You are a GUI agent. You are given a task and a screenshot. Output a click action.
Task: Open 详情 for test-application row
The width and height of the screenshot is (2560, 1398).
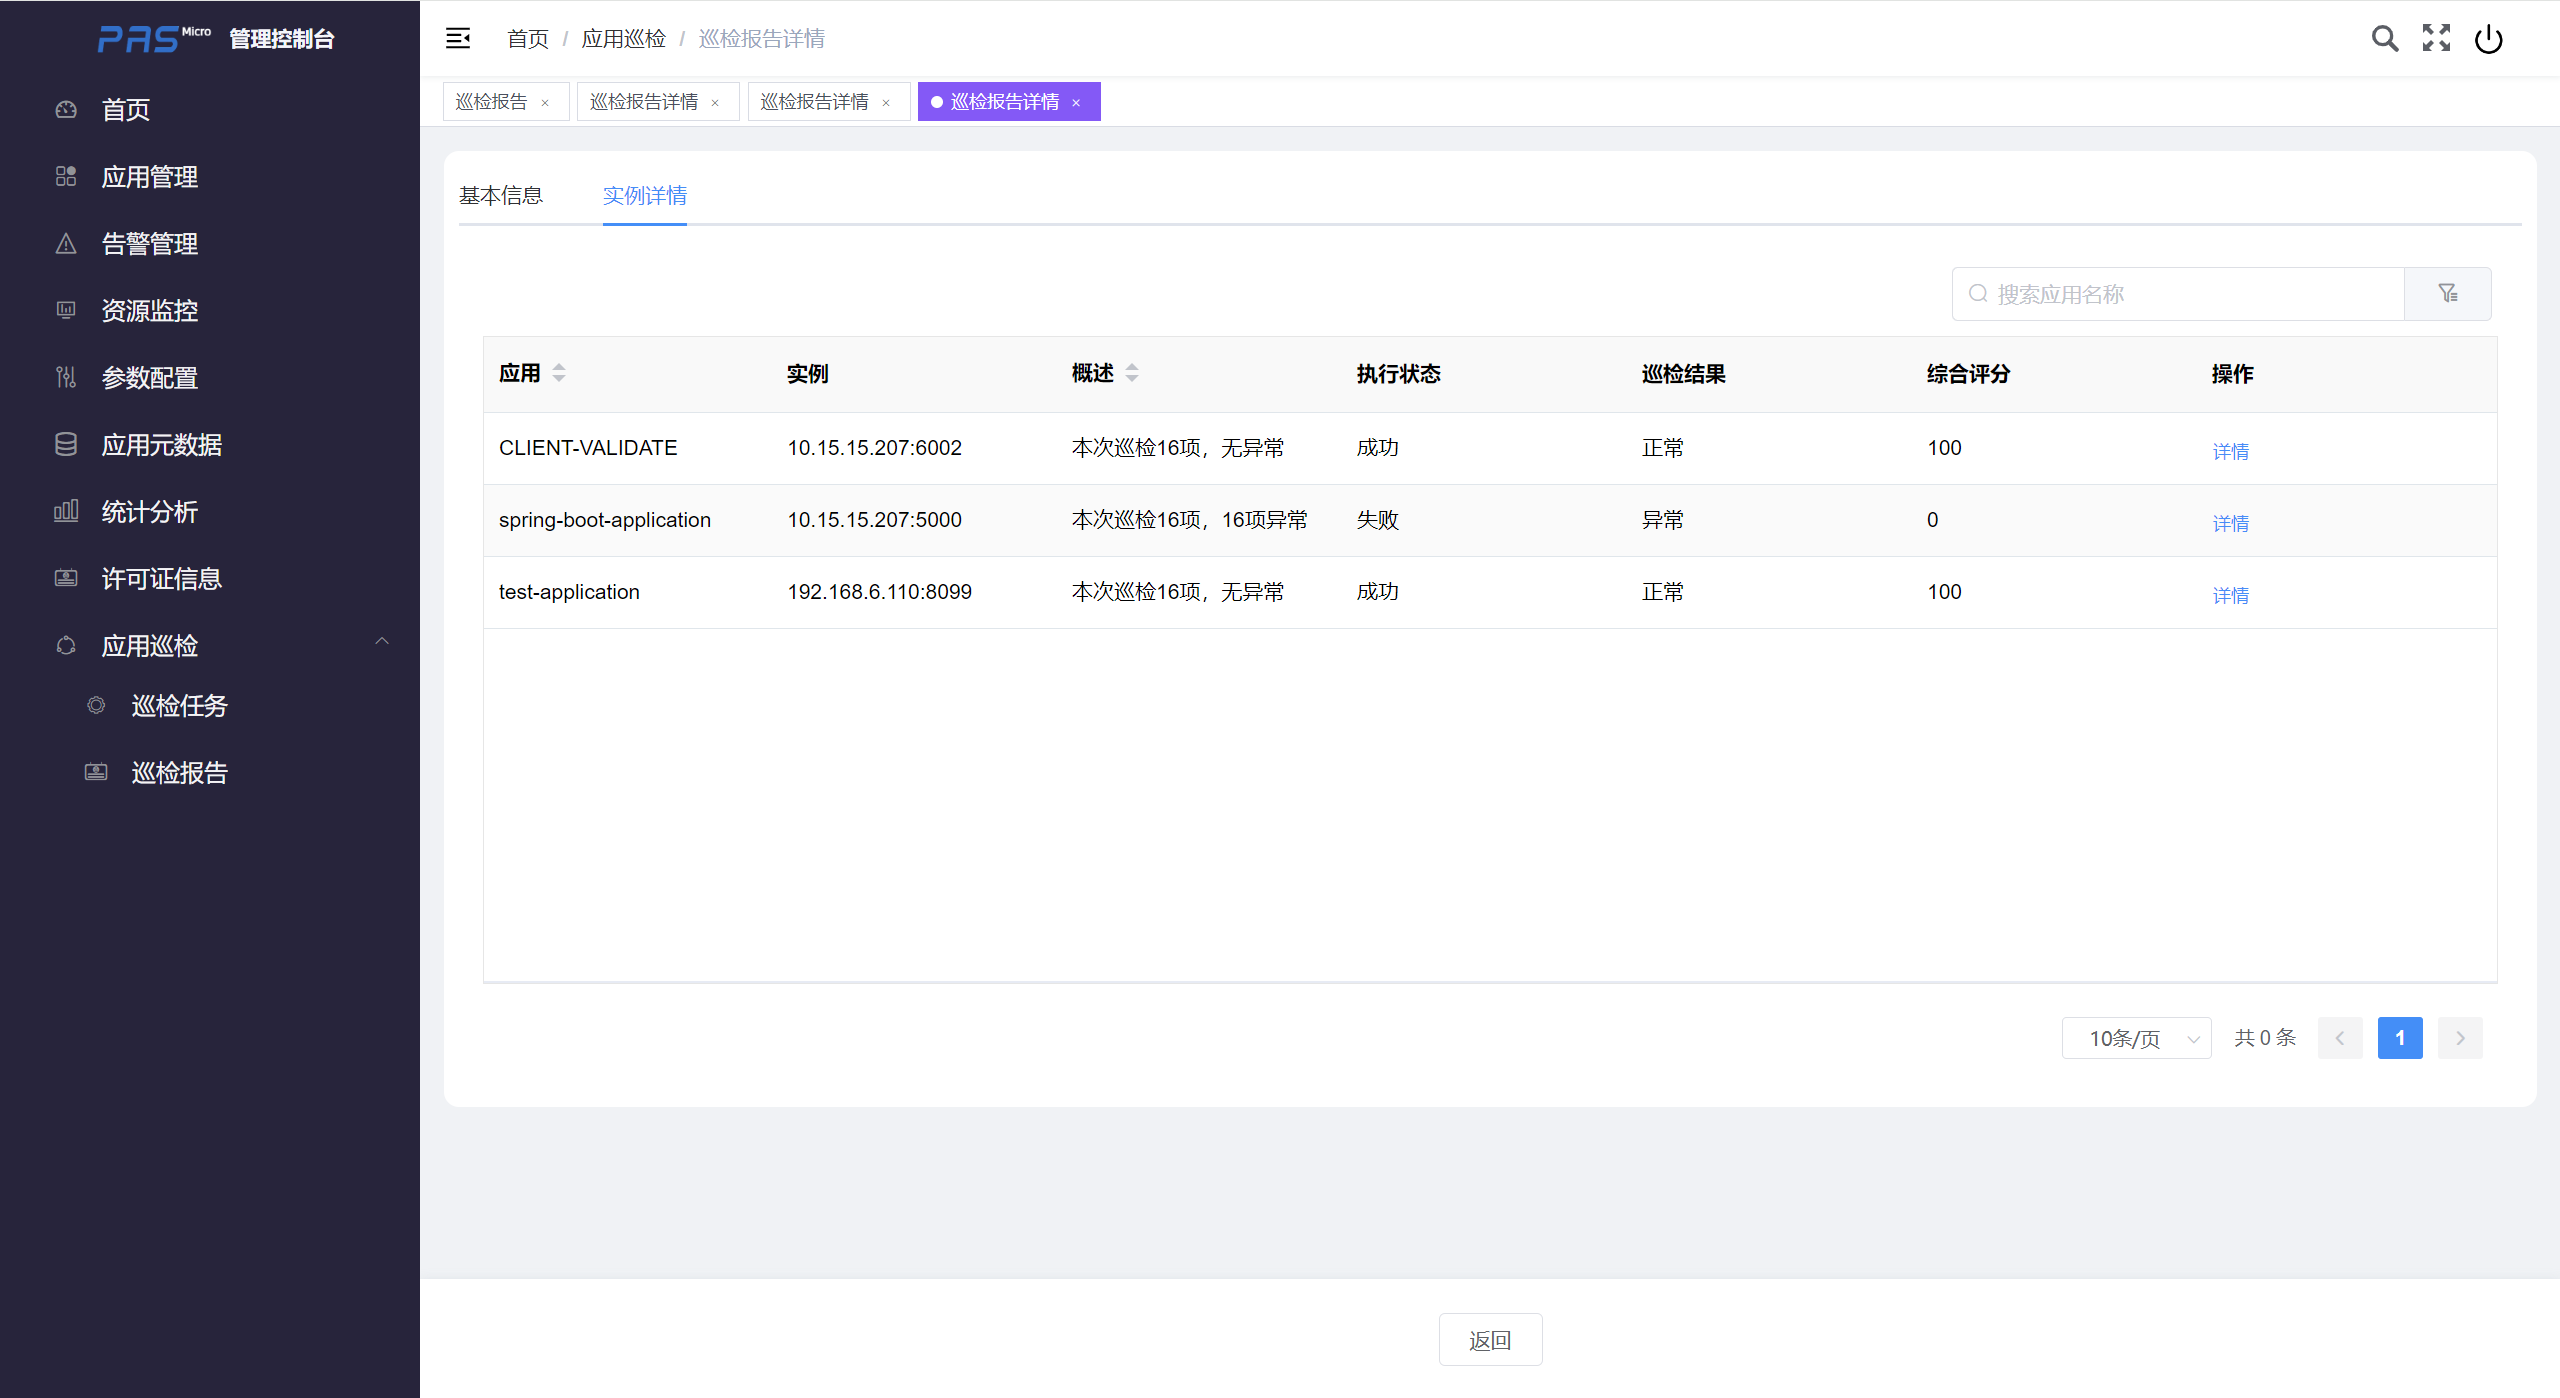(2230, 595)
